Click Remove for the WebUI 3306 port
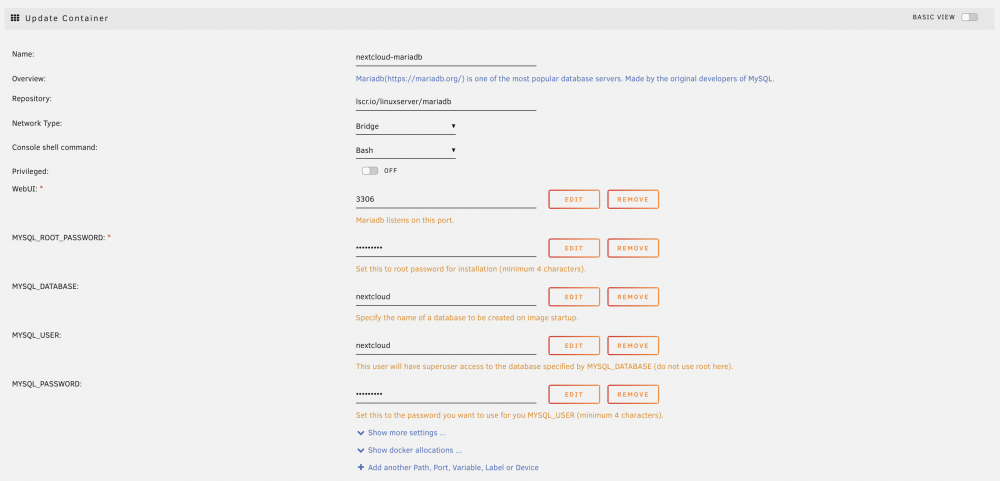The image size is (1000, 481). [633, 199]
